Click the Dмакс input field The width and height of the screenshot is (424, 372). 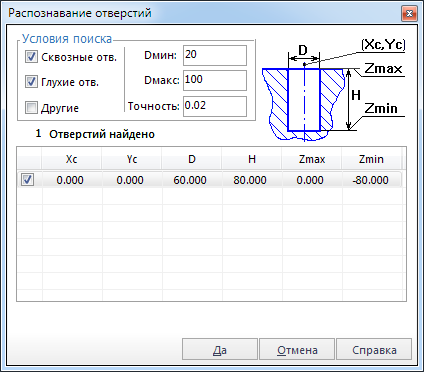215,80
